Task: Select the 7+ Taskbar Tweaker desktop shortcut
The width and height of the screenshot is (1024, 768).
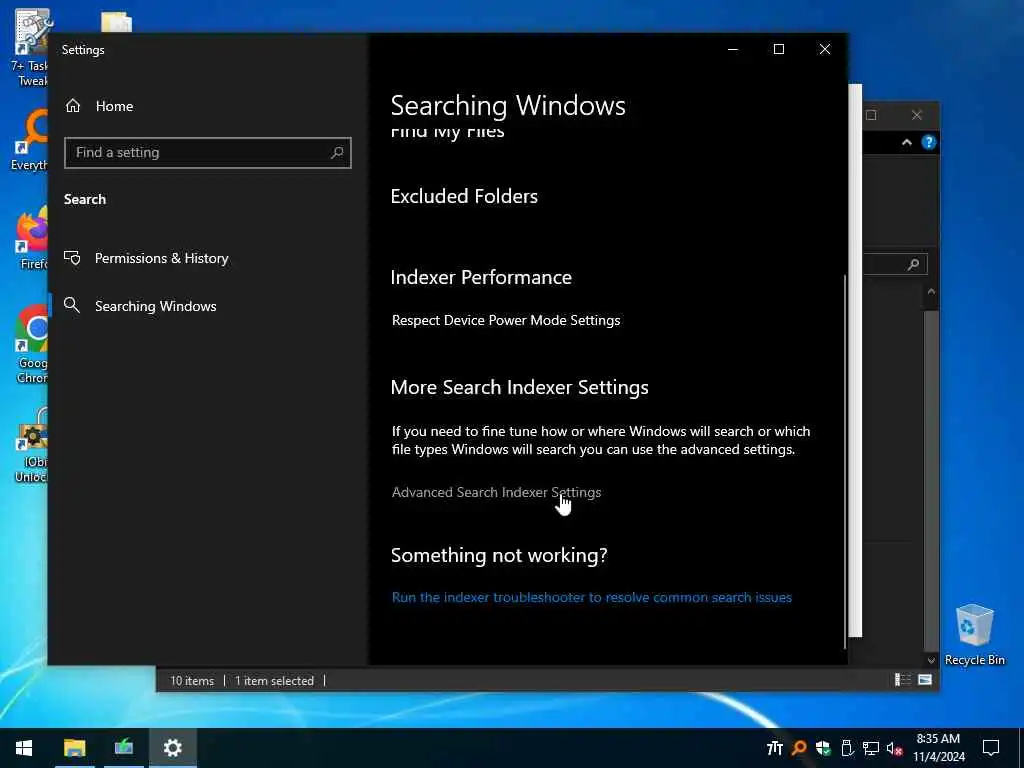Action: (x=30, y=48)
